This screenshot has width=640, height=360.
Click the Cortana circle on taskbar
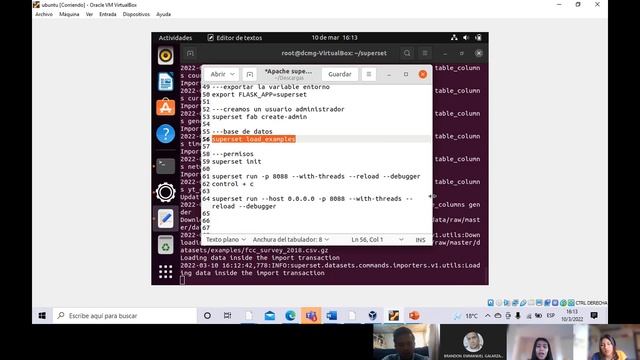(x=207, y=316)
